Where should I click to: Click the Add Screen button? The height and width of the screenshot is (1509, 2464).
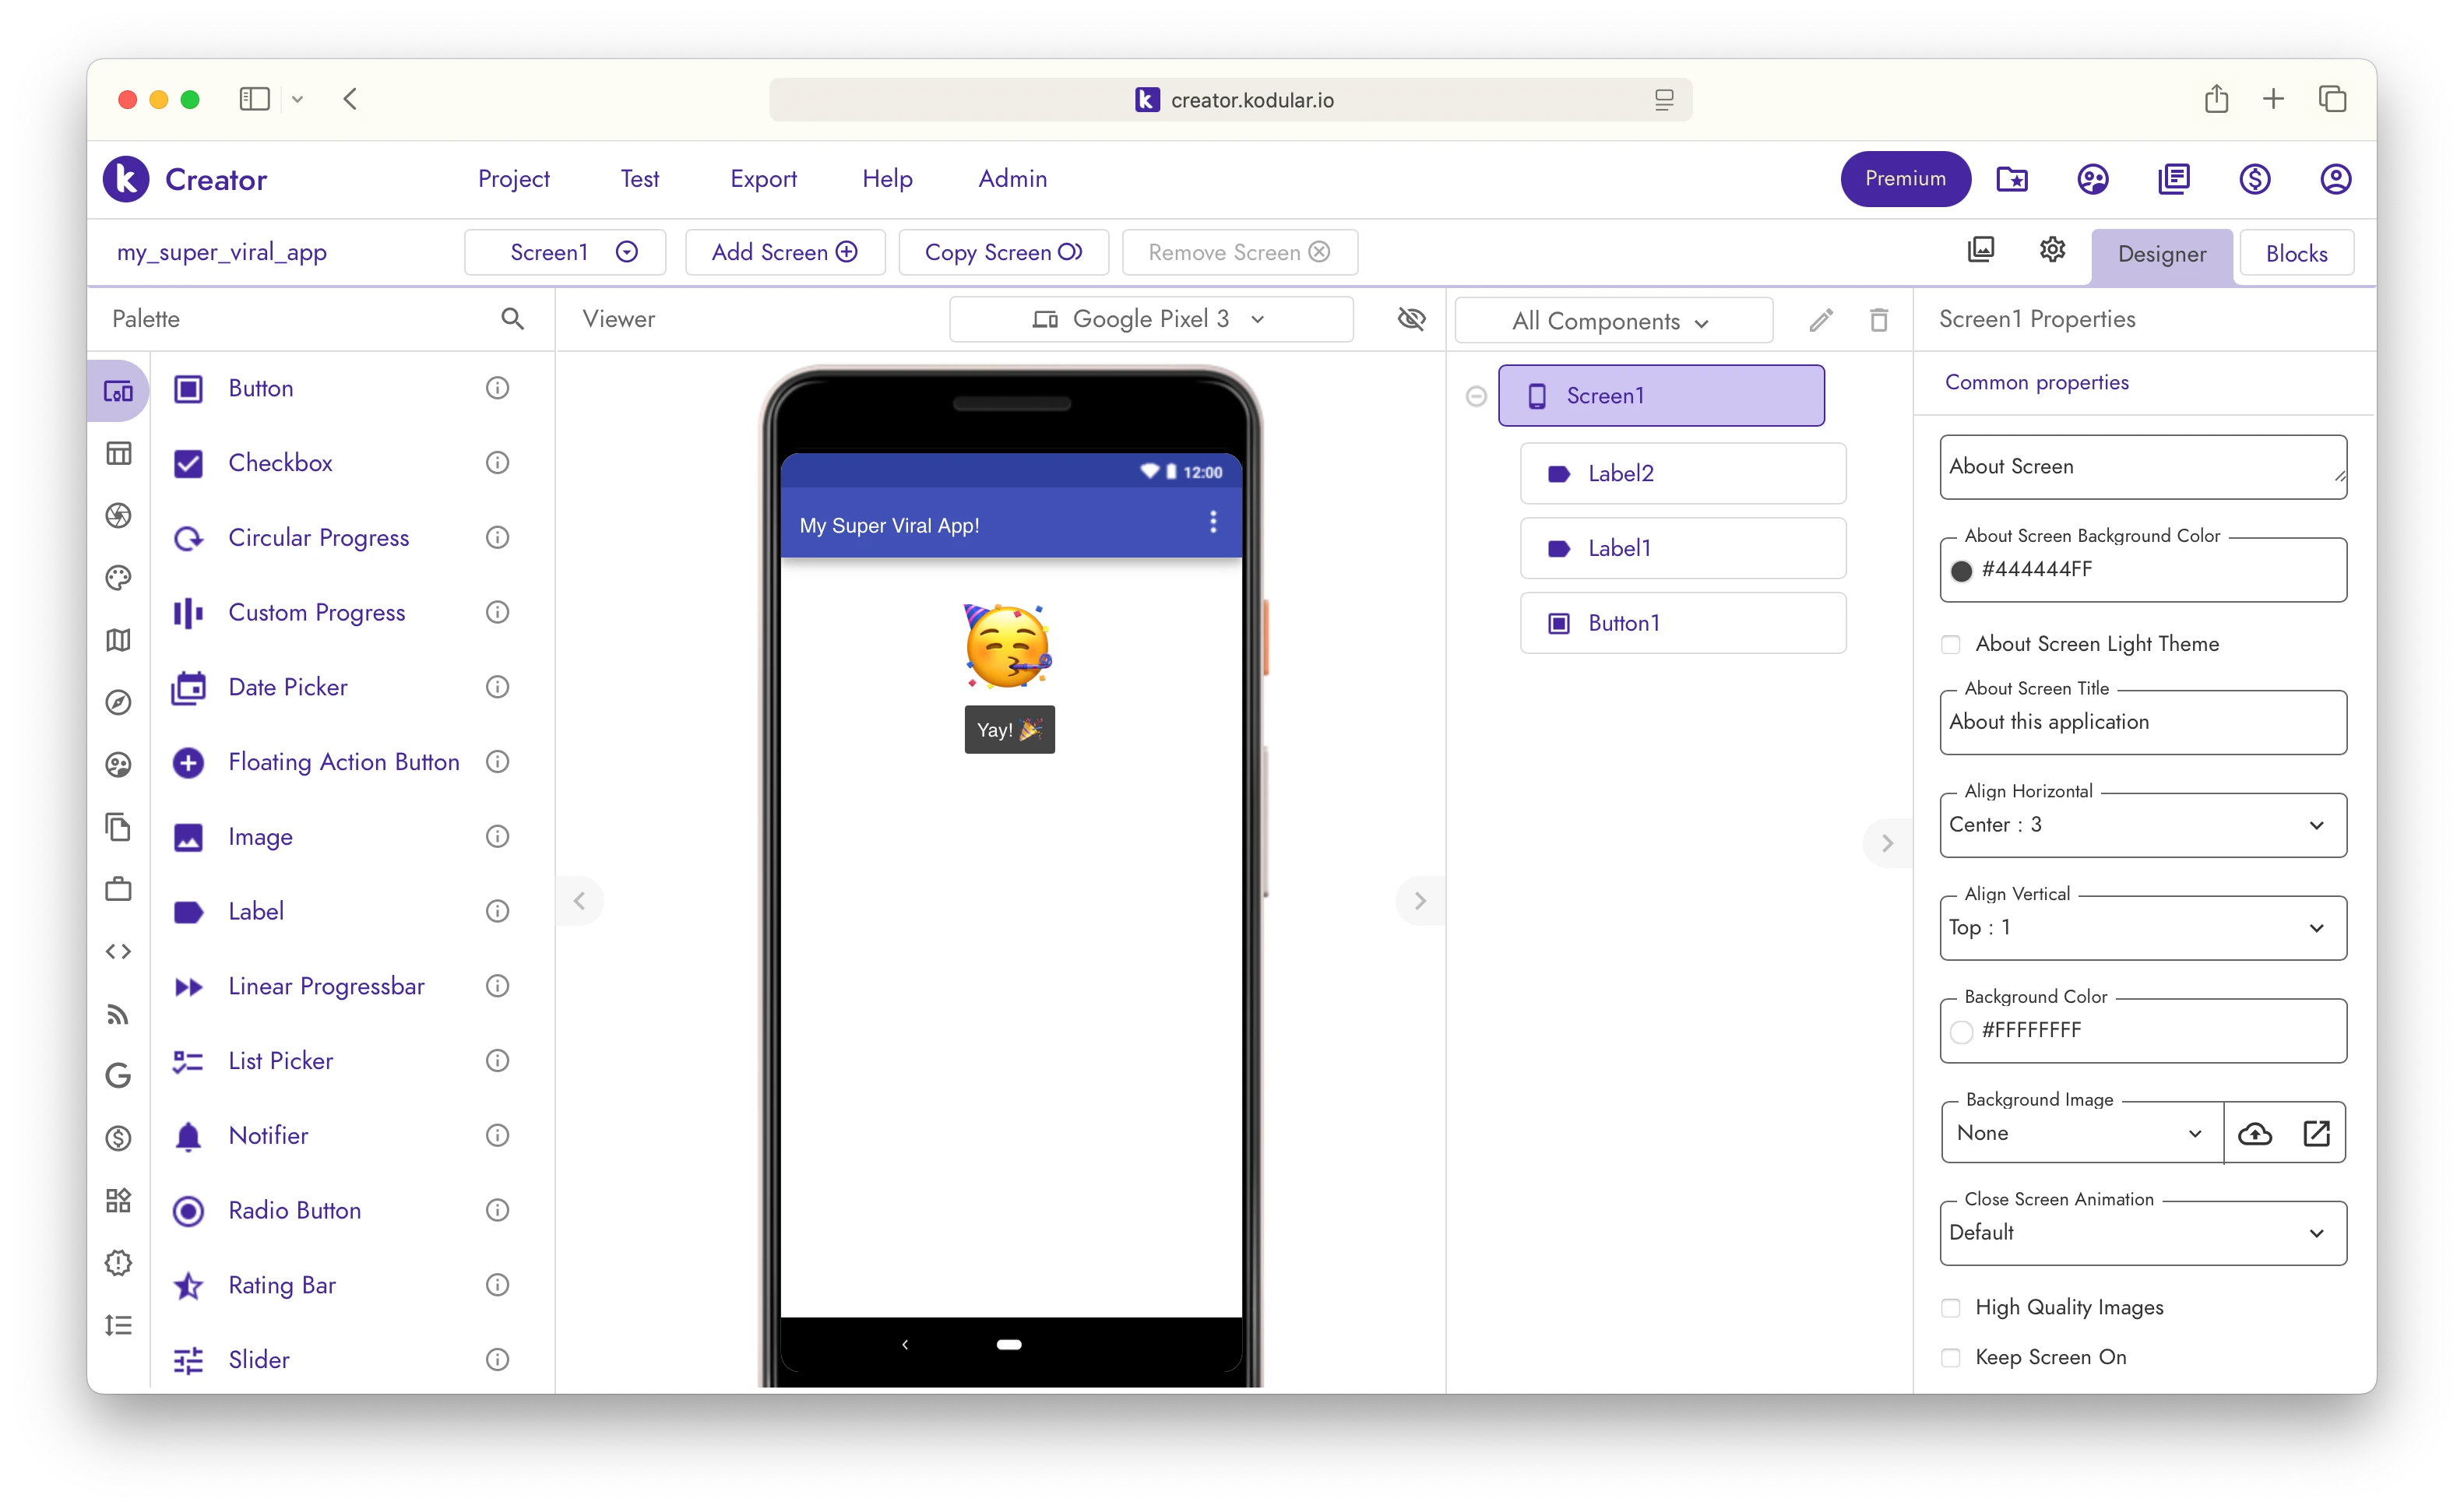[784, 252]
